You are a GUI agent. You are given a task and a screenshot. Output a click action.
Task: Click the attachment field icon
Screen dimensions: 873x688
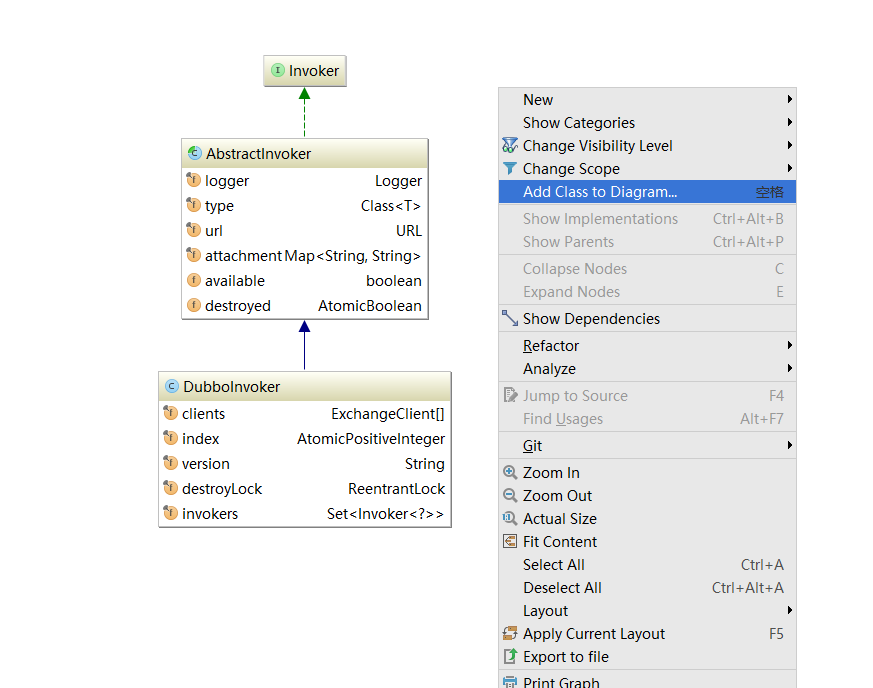tap(193, 255)
